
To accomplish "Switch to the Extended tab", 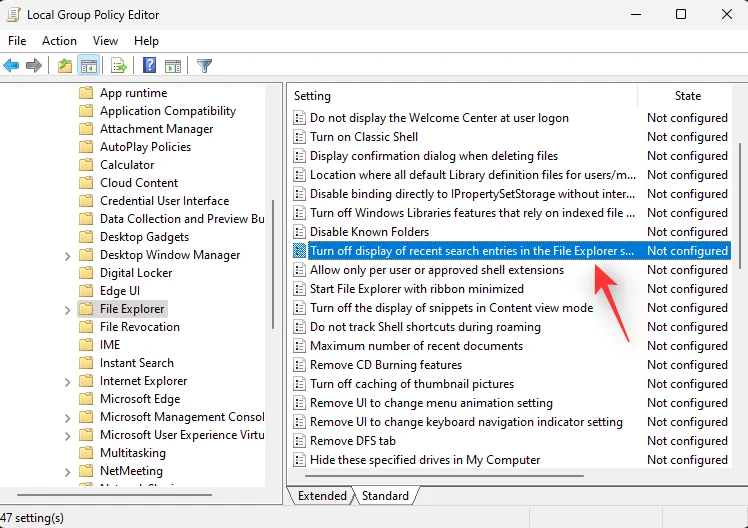I will 322,496.
